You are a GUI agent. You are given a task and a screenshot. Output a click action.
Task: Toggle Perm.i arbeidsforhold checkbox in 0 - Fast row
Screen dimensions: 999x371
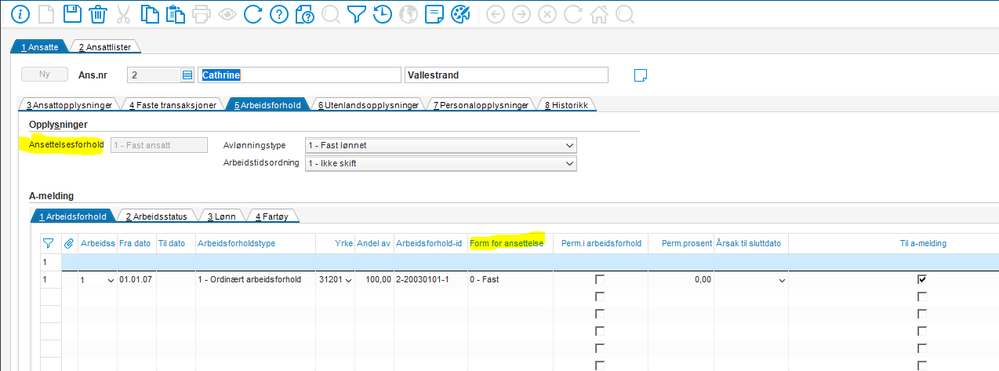[600, 279]
